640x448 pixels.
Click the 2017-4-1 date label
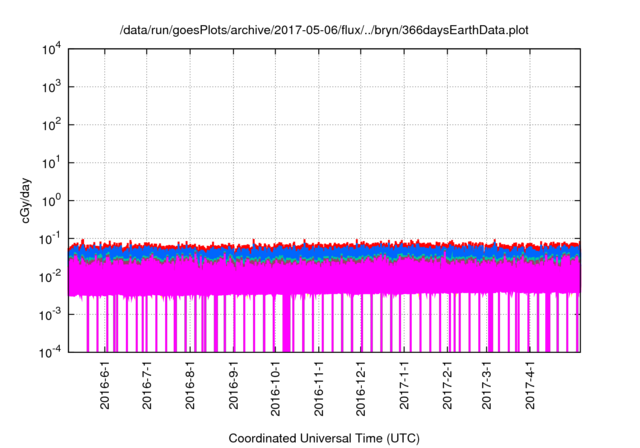(x=529, y=385)
